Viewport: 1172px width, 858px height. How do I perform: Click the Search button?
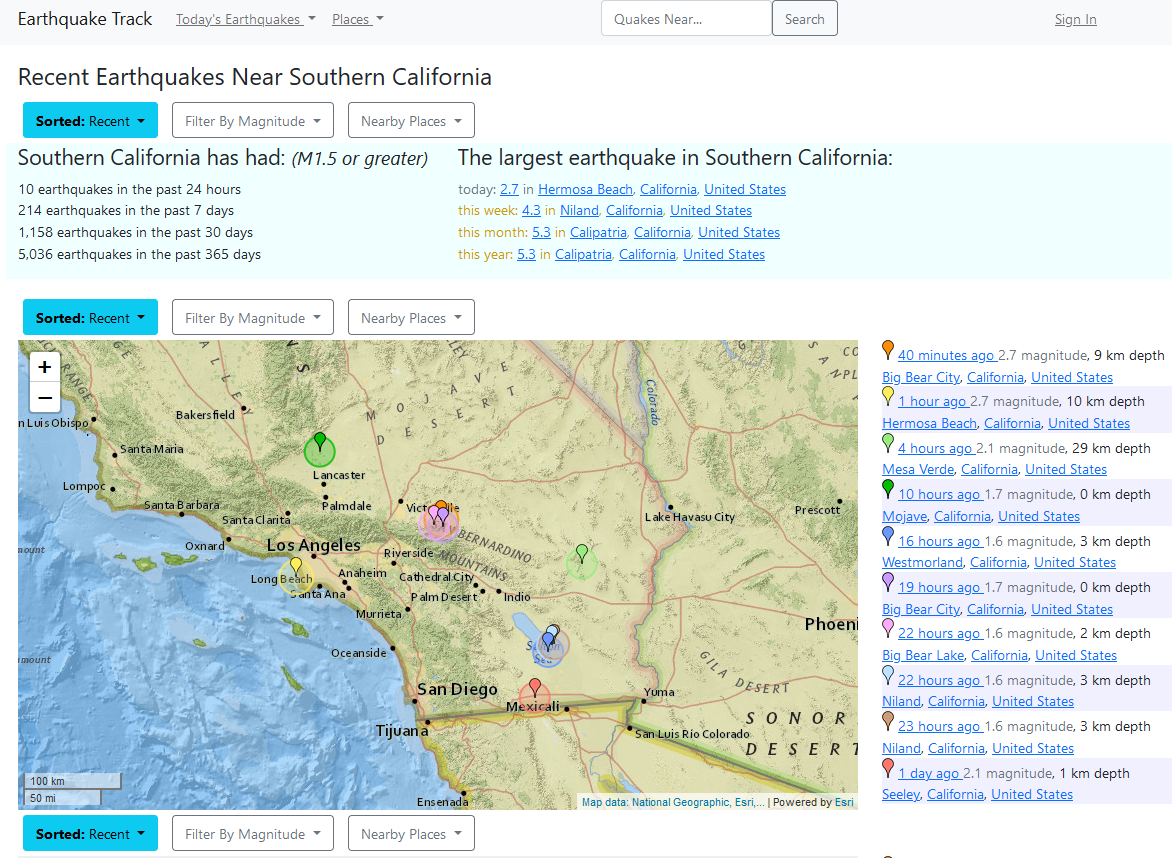(804, 19)
